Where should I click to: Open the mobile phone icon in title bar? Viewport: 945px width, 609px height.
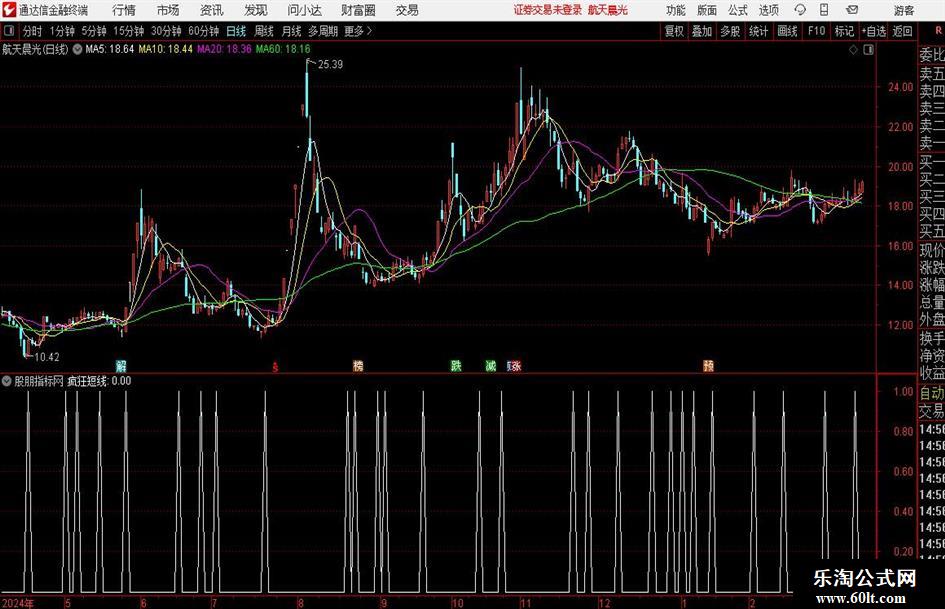[824, 10]
